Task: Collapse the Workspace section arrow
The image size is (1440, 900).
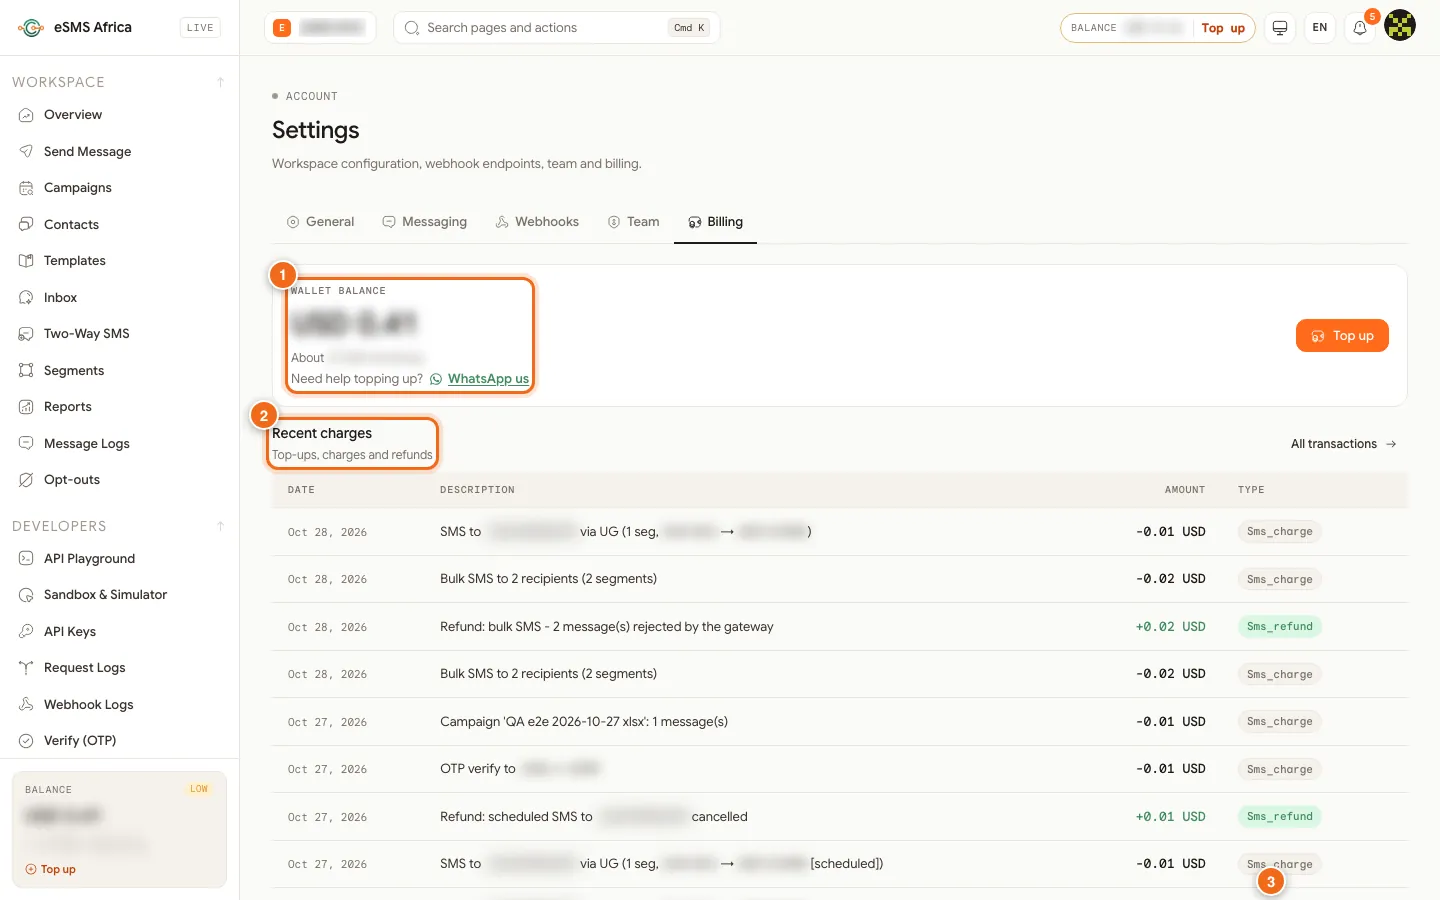Action: [220, 82]
